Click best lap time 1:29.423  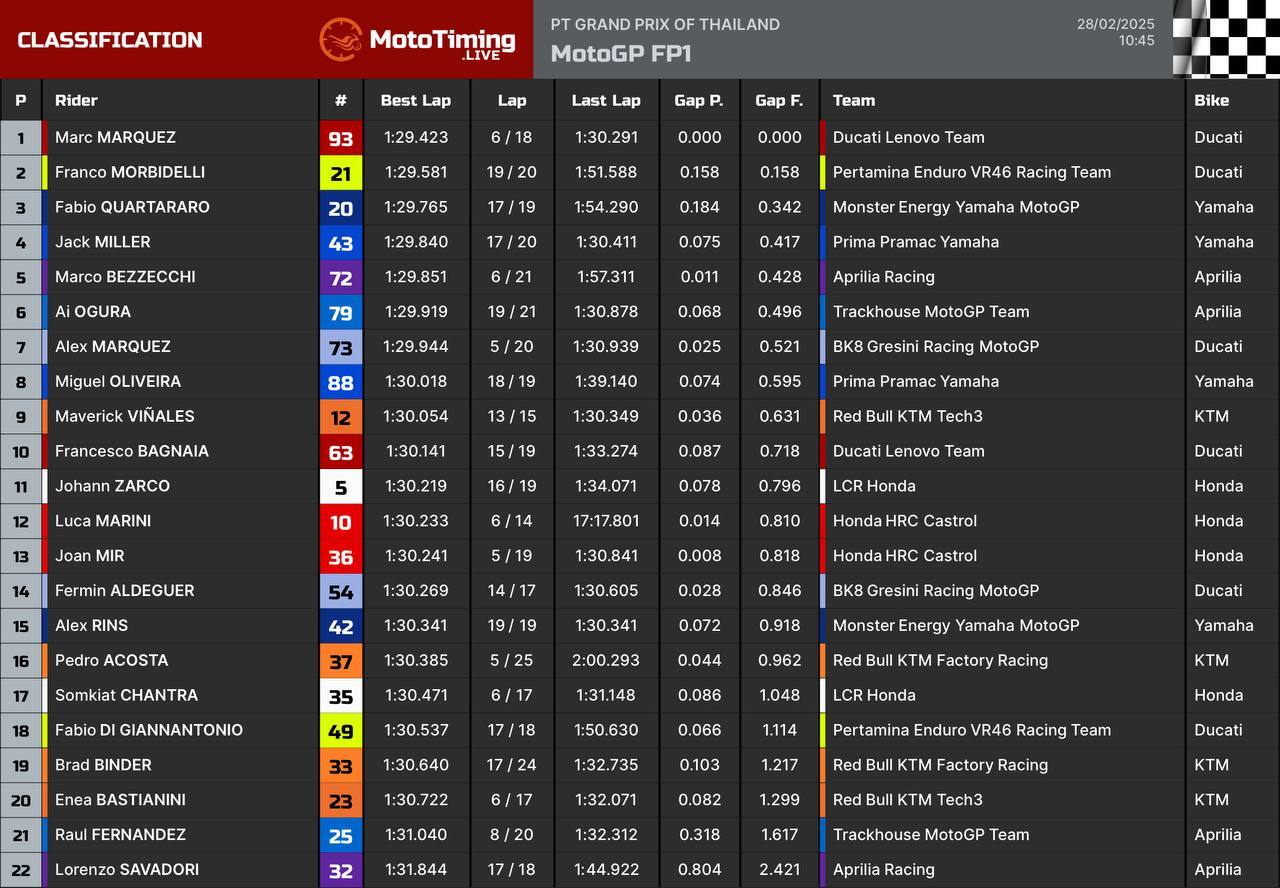click(416, 137)
